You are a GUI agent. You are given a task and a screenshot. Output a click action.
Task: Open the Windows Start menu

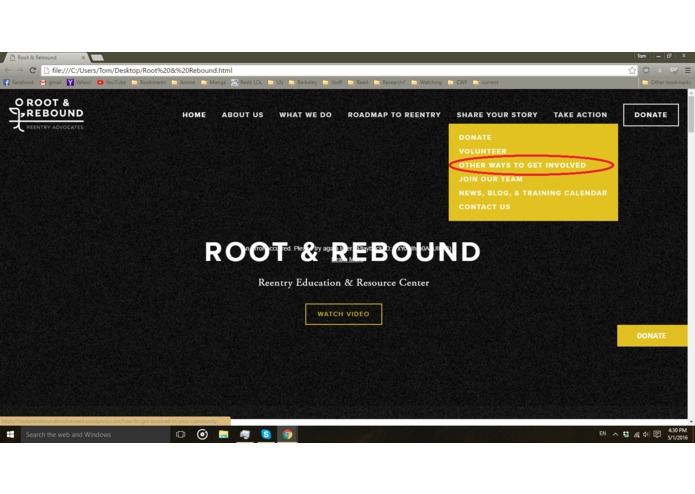(10, 435)
